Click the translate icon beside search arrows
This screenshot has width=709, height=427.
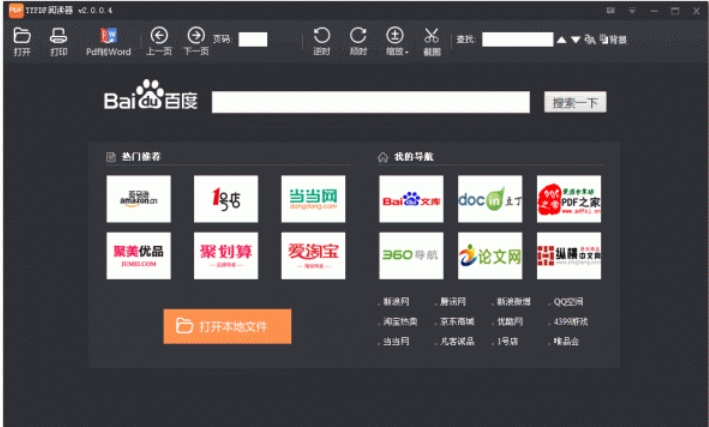[590, 40]
